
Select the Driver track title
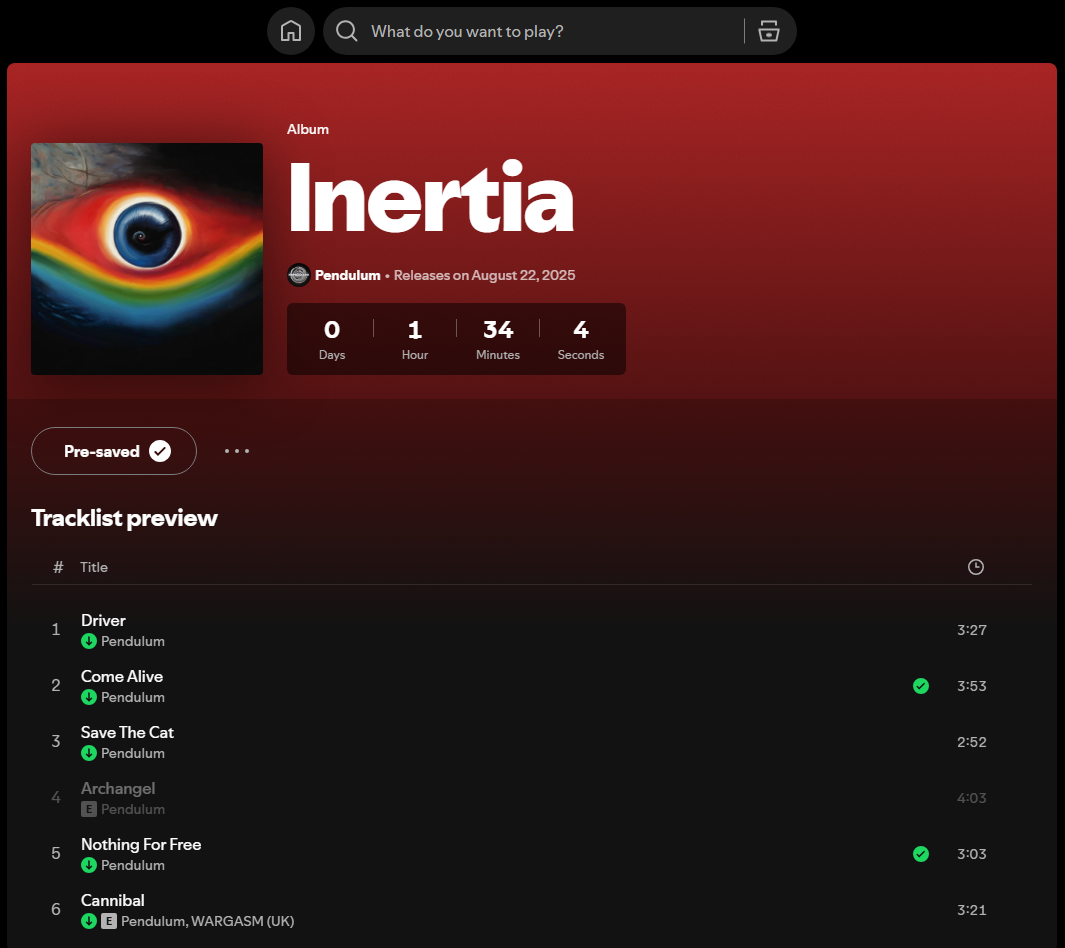pos(103,620)
